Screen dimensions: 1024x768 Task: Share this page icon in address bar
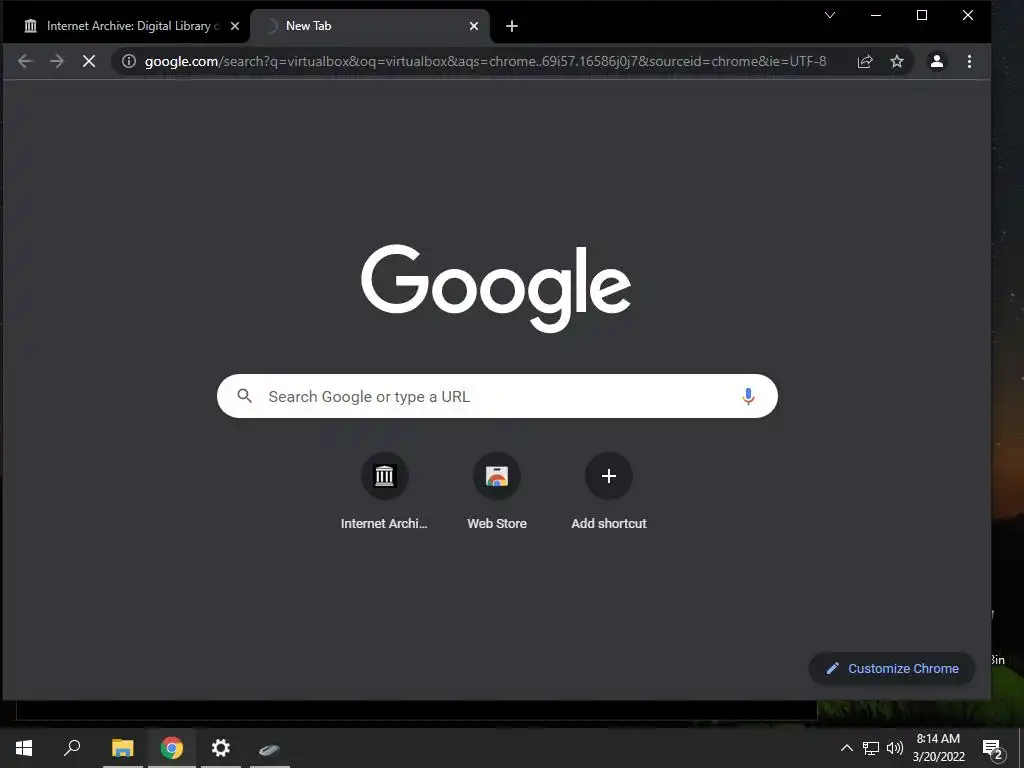click(x=865, y=61)
